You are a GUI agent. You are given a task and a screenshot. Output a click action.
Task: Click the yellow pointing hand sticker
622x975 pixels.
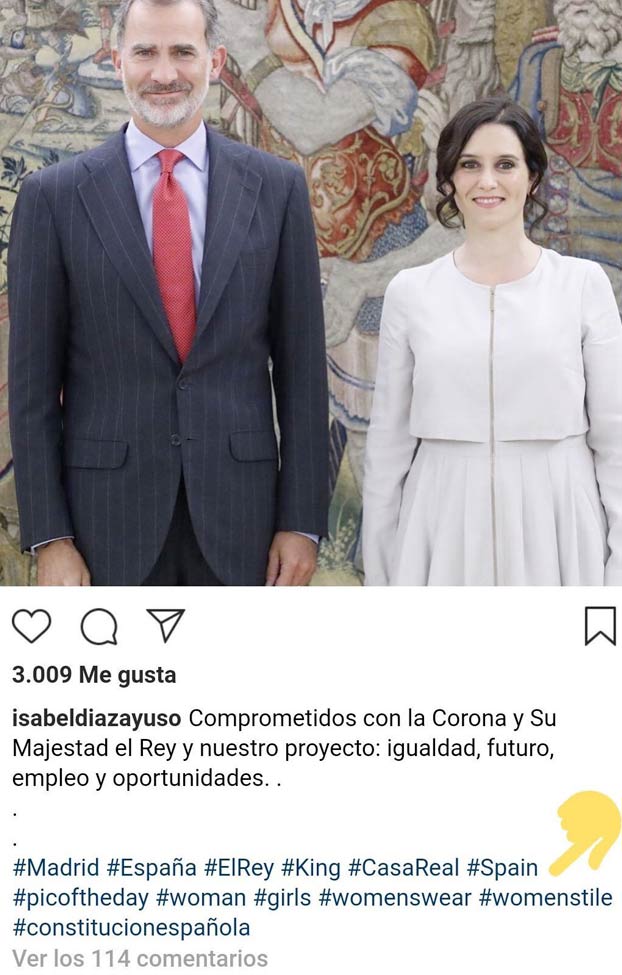coord(585,833)
